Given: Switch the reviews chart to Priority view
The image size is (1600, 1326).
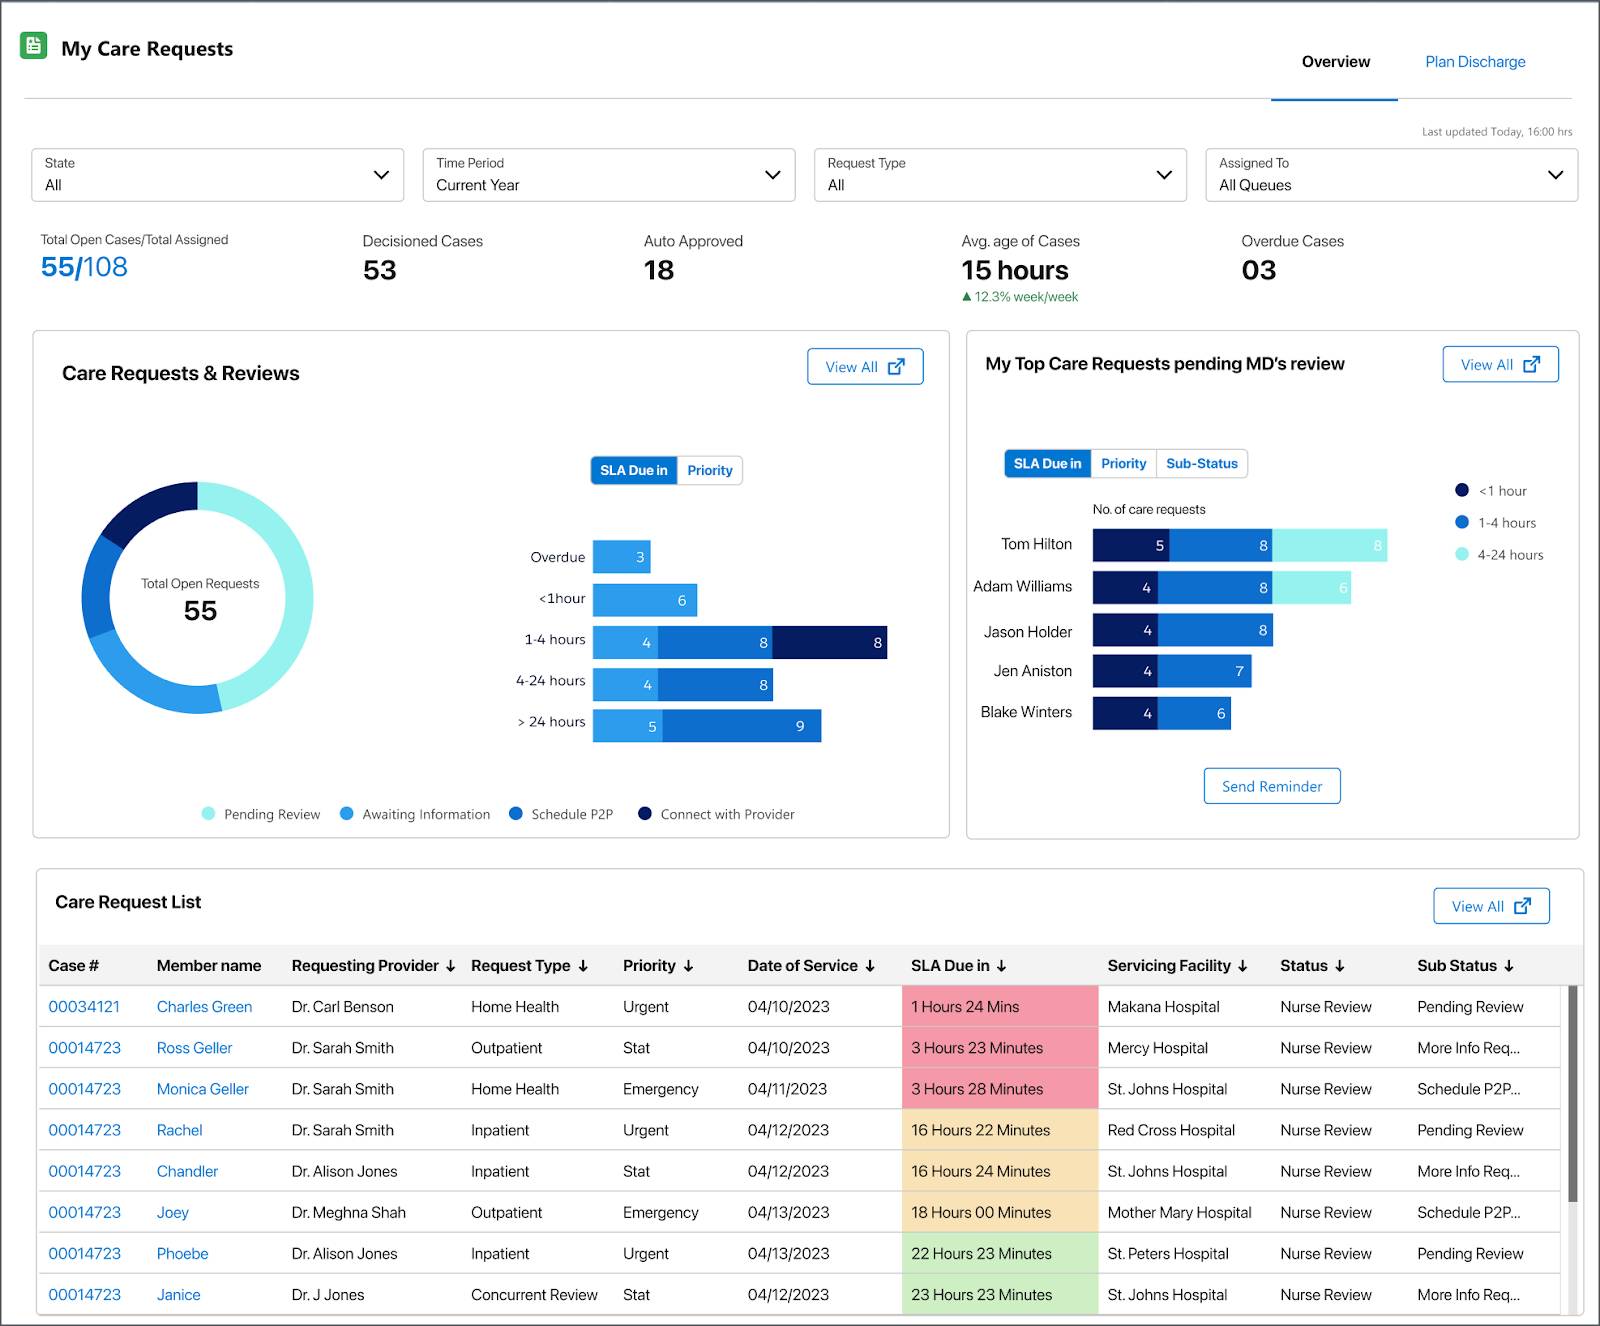Looking at the screenshot, I should (710, 470).
